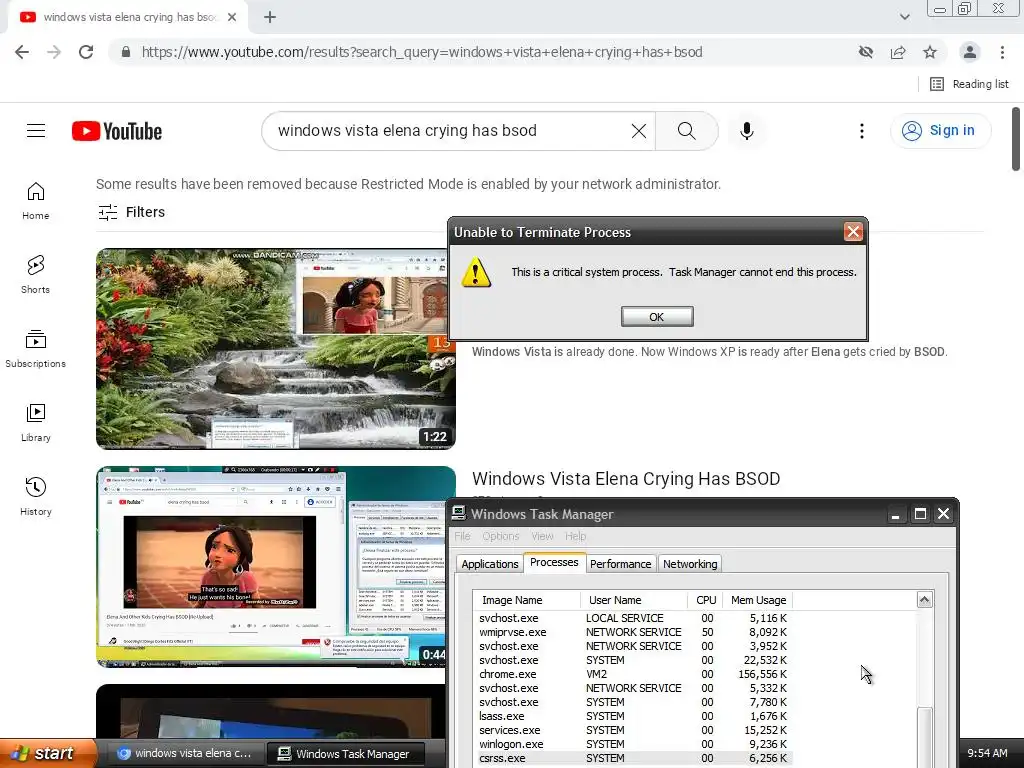Dismiss the error dialog with OK

[x=657, y=317]
